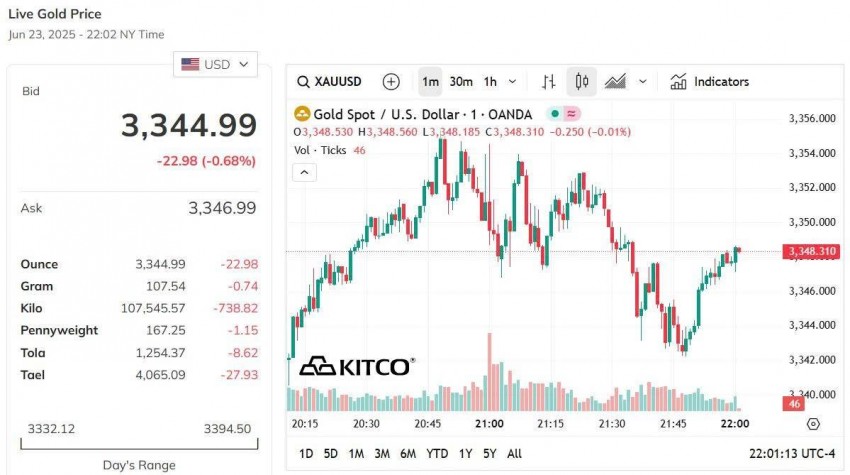
Task: Collapse the indicator legend chevron
Action: 305,172
